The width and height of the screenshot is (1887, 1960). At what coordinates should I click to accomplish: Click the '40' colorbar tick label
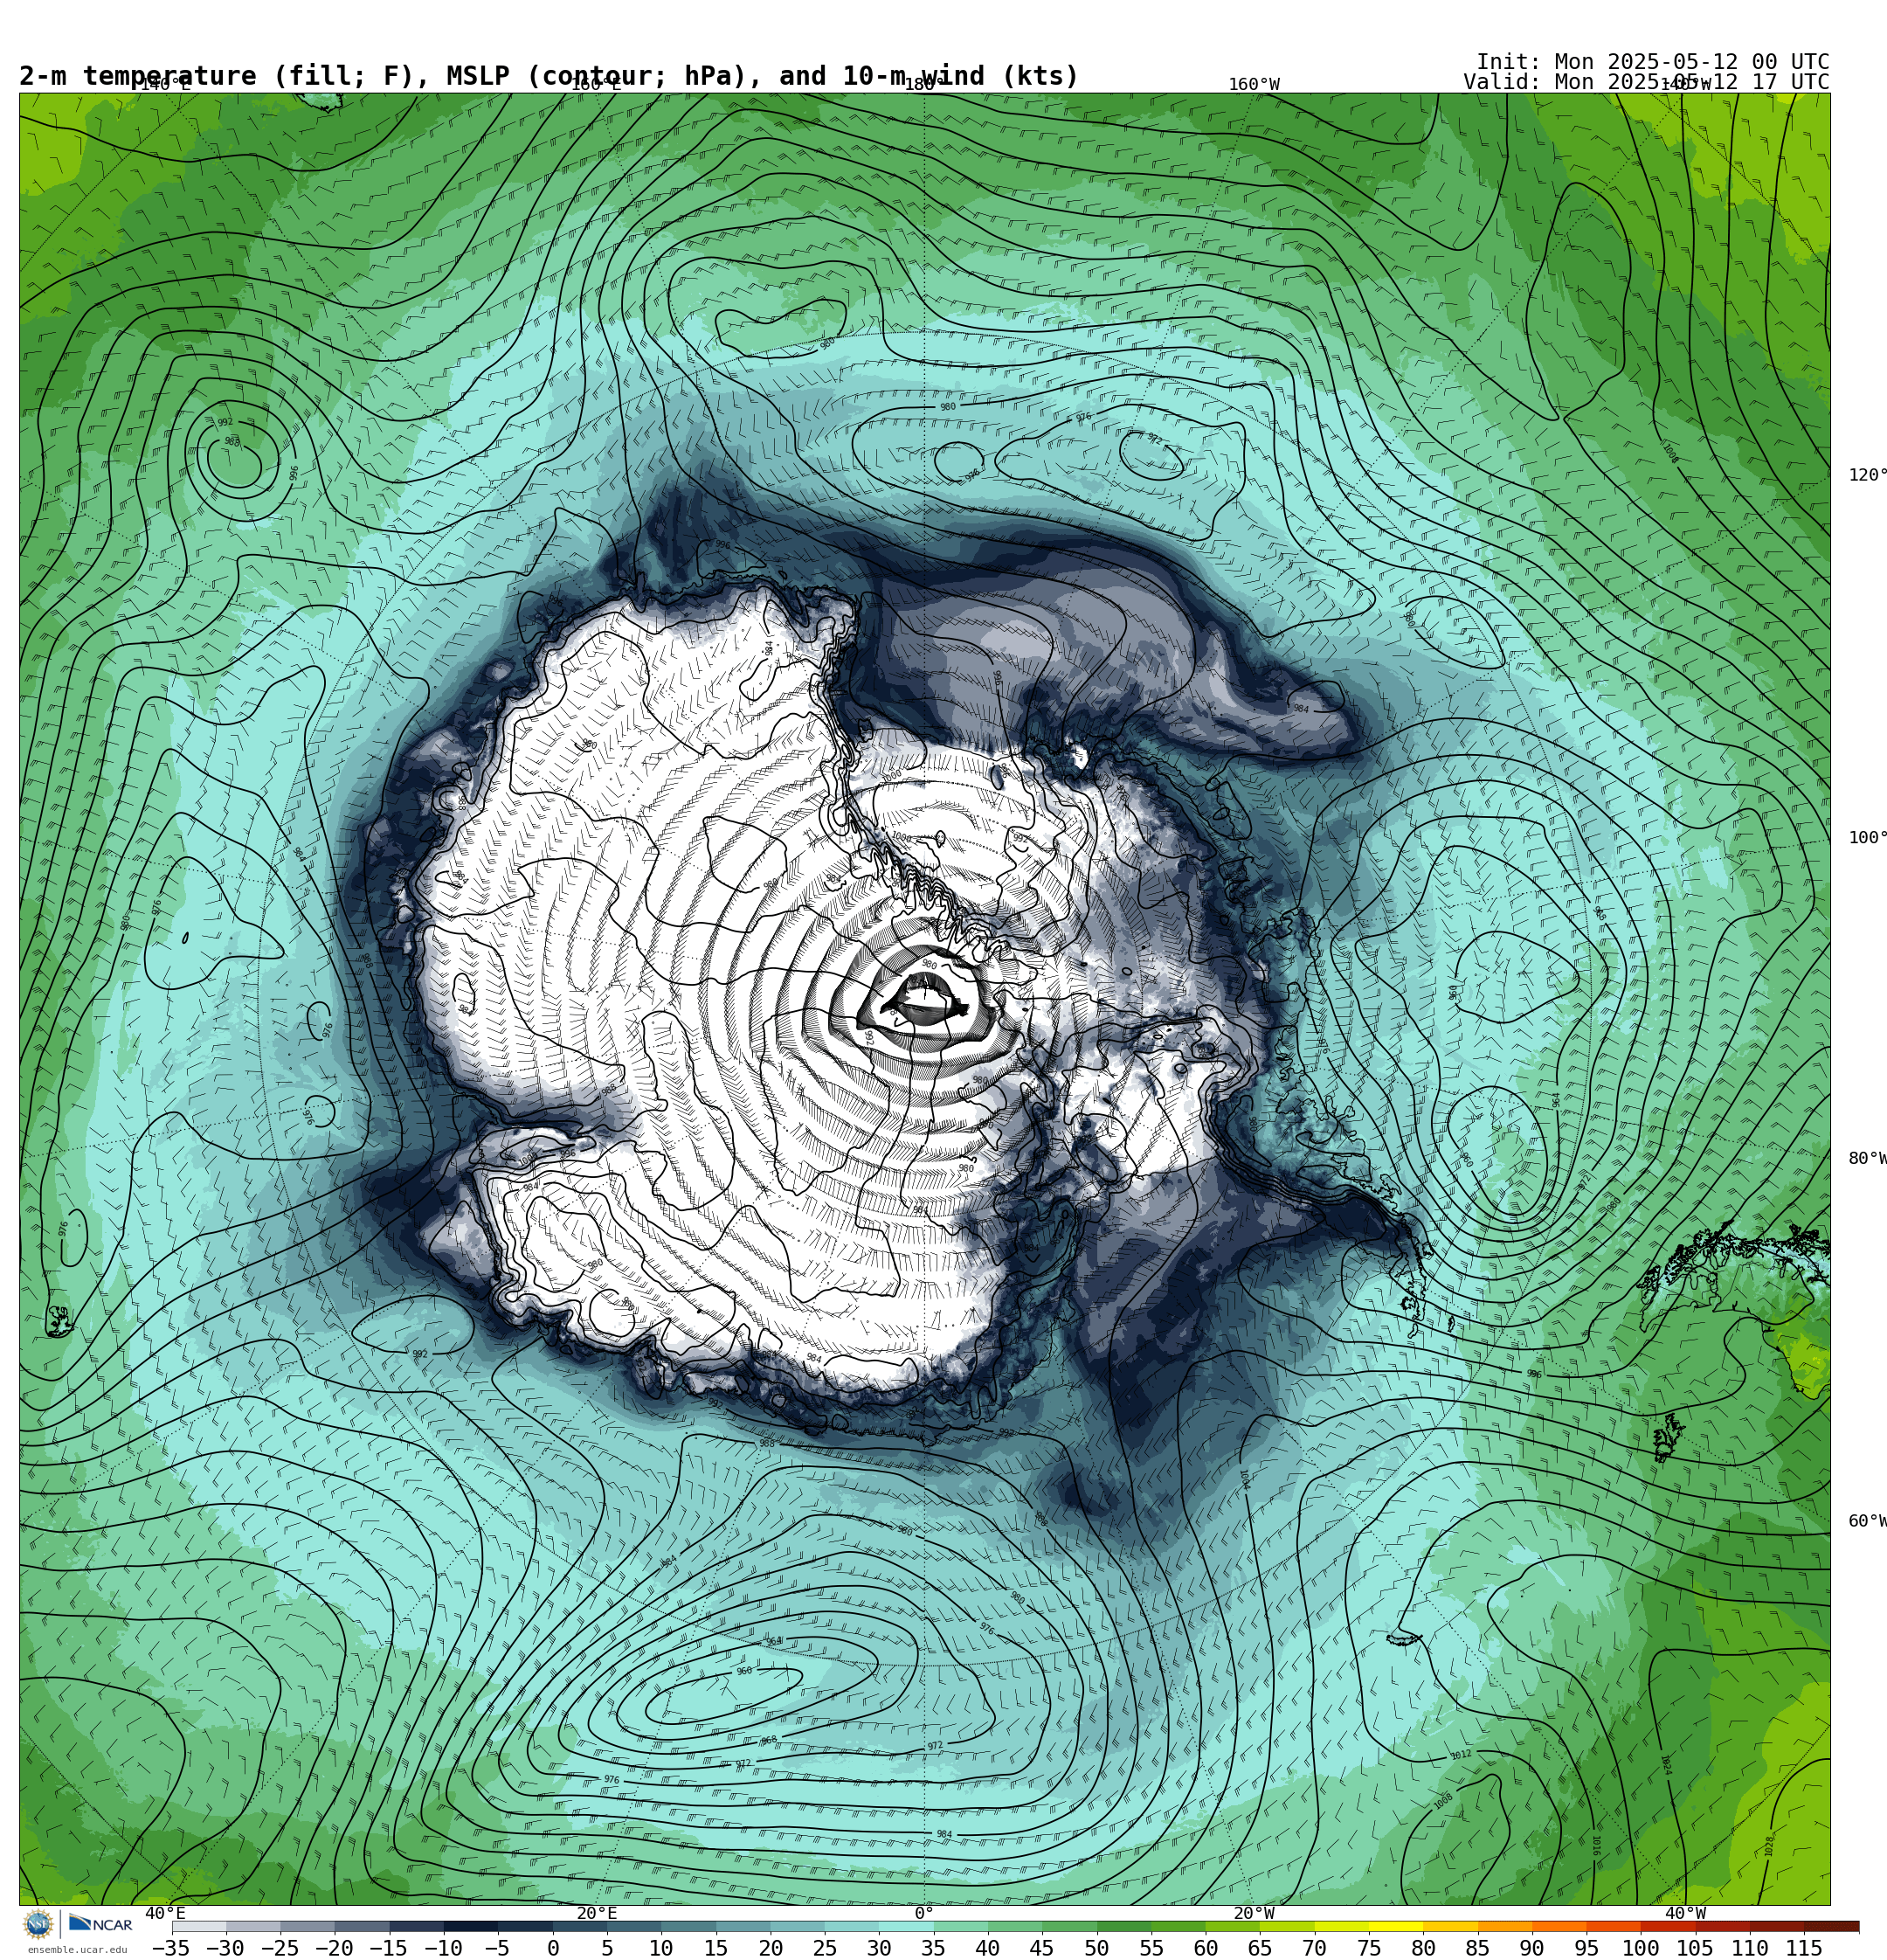tap(988, 1948)
